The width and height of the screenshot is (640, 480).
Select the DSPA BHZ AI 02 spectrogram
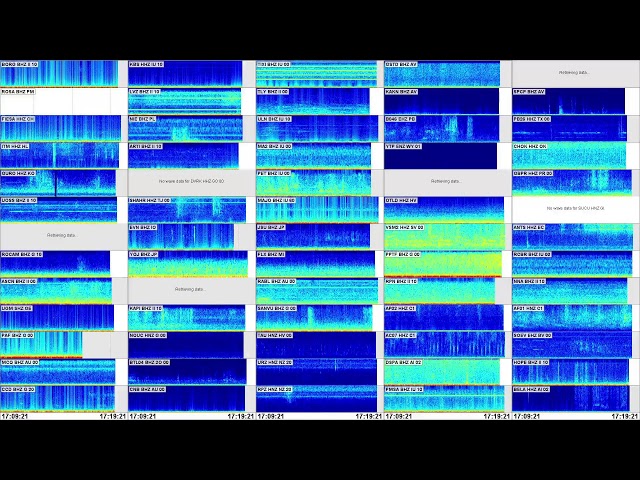pyautogui.click(x=442, y=372)
